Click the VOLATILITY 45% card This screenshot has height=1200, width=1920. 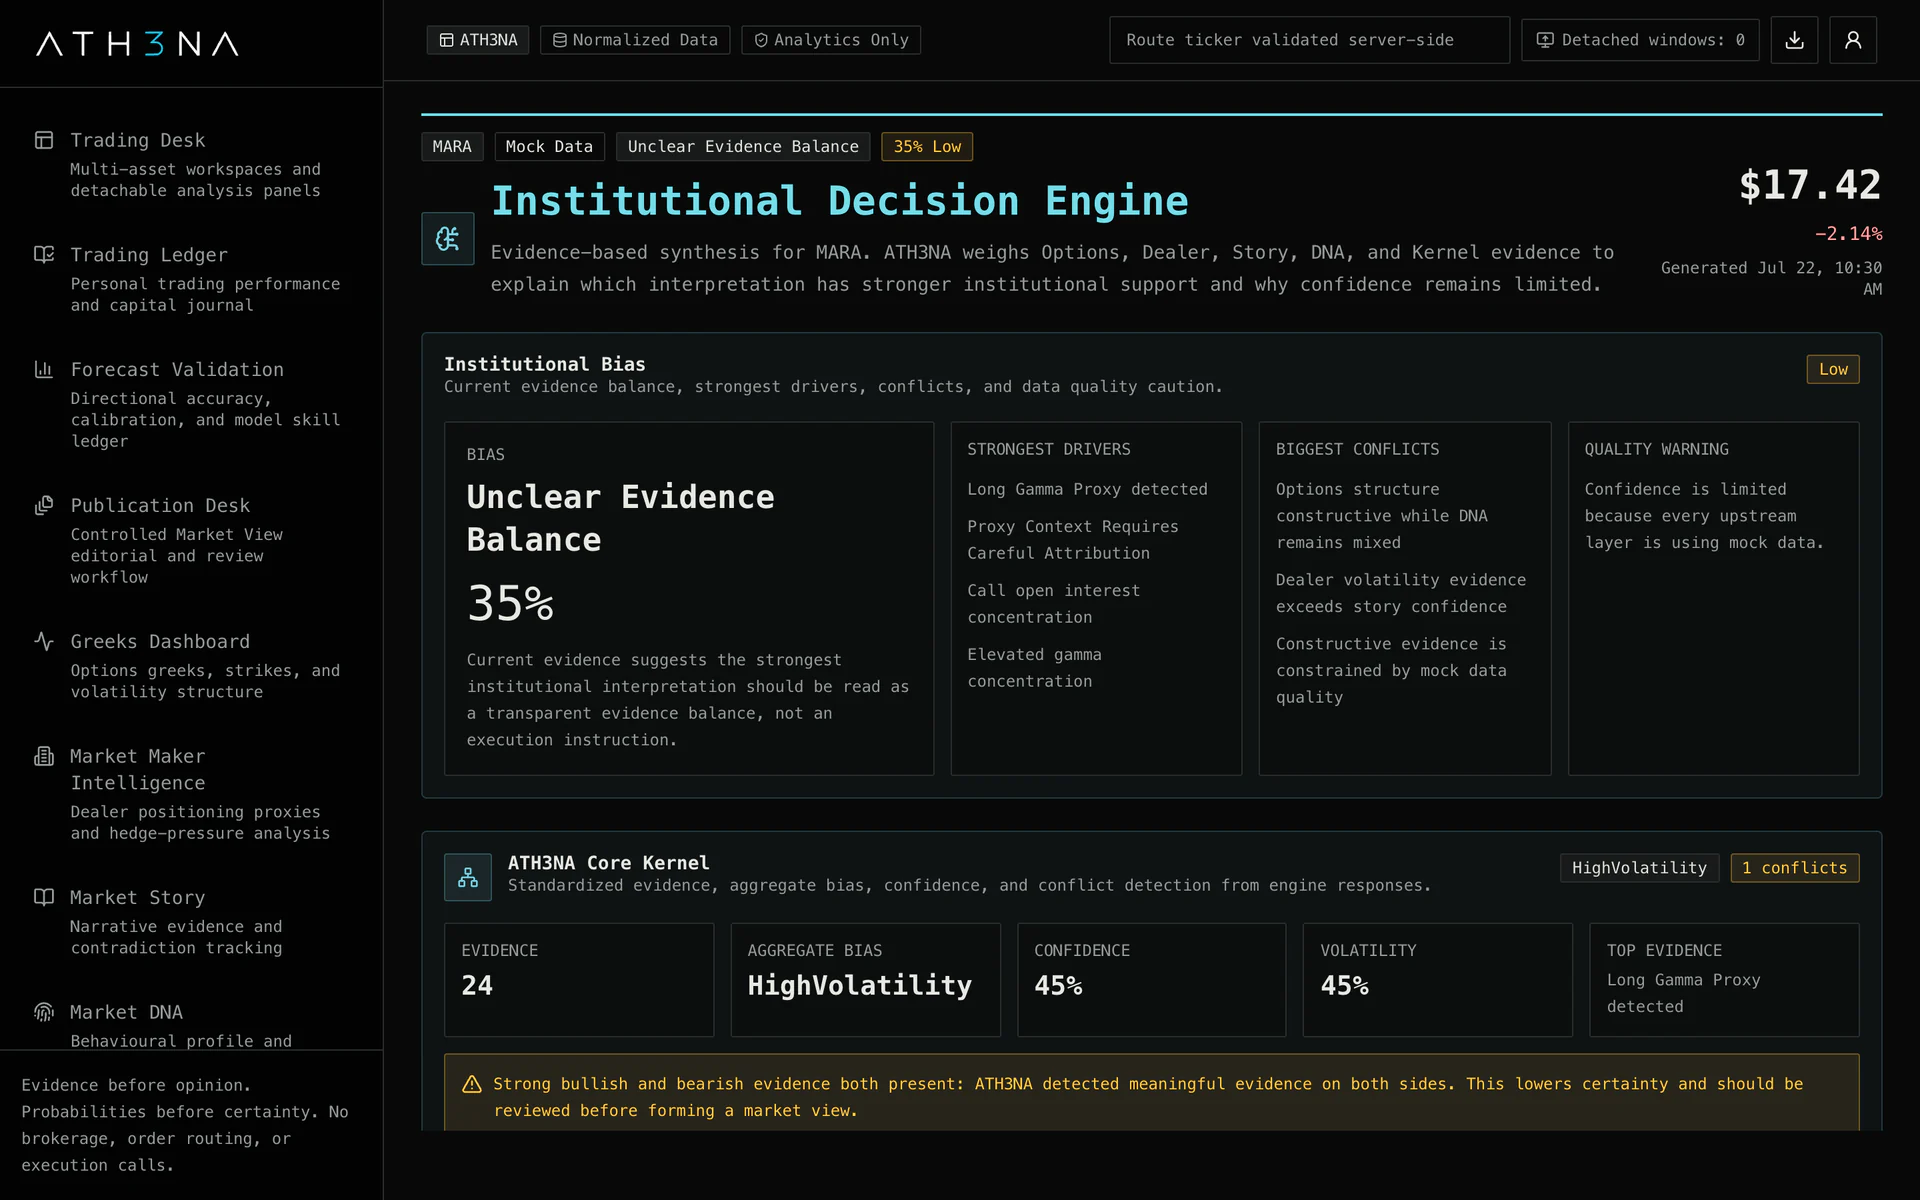pos(1437,980)
